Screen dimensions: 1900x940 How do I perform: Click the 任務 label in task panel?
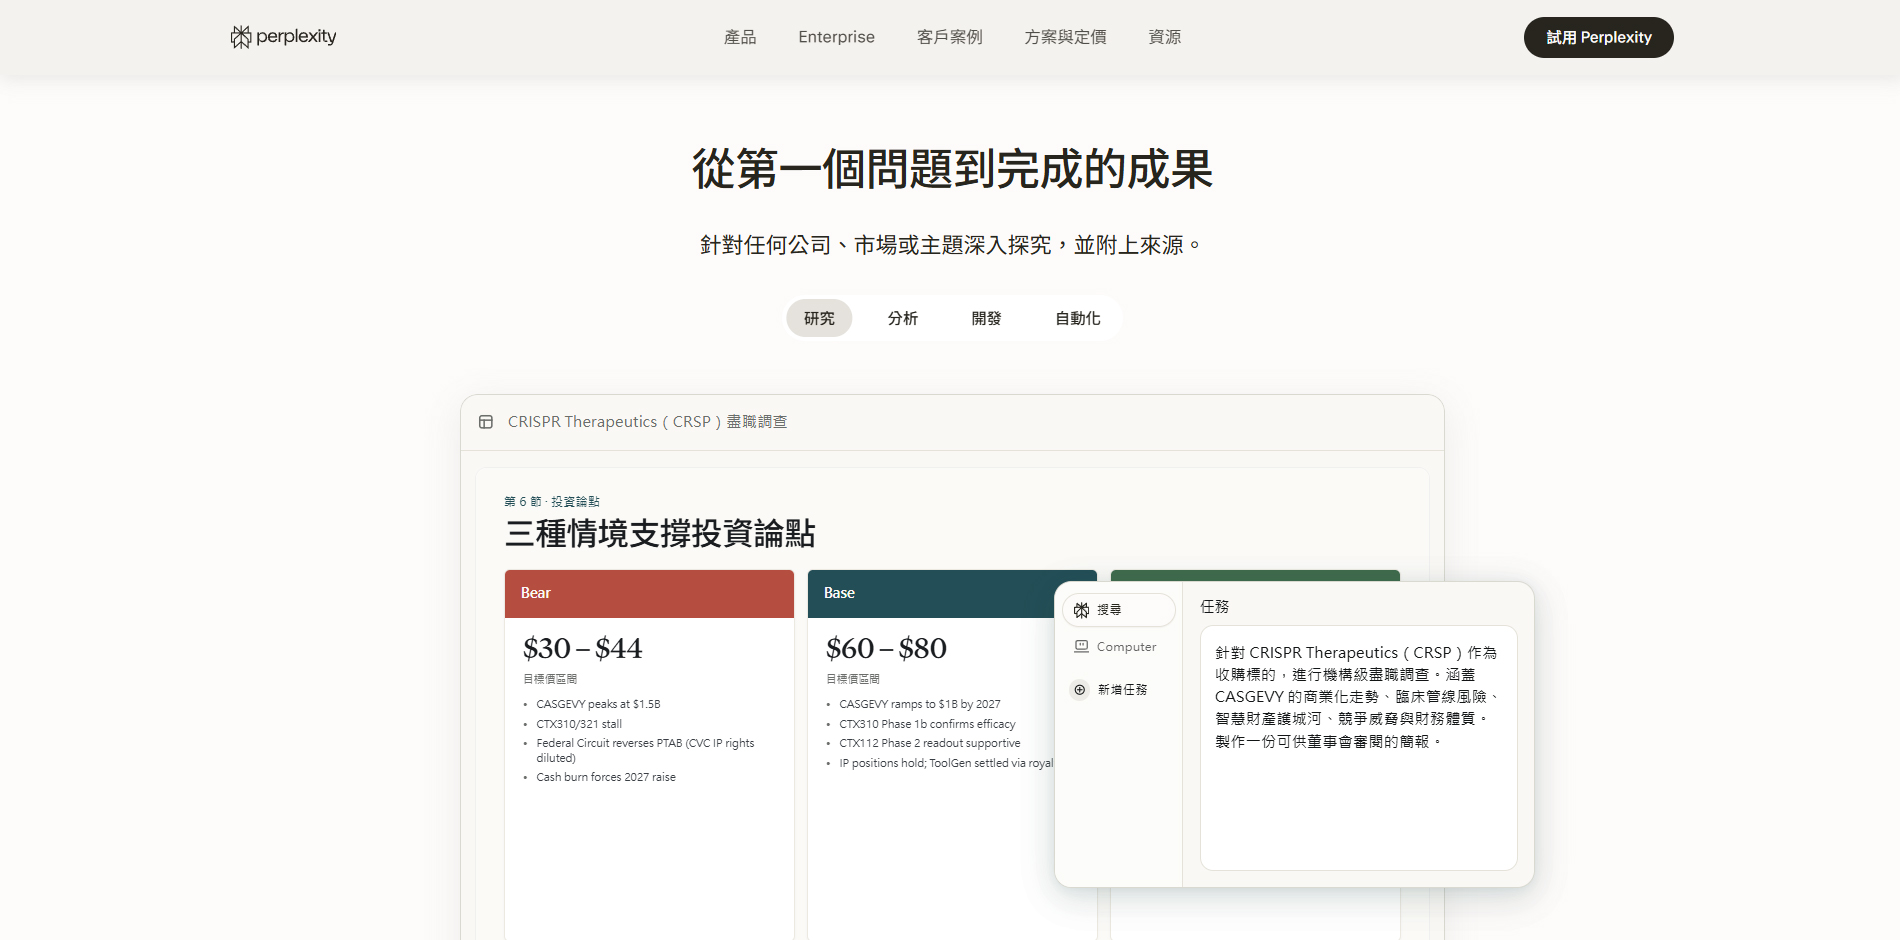[x=1215, y=607]
